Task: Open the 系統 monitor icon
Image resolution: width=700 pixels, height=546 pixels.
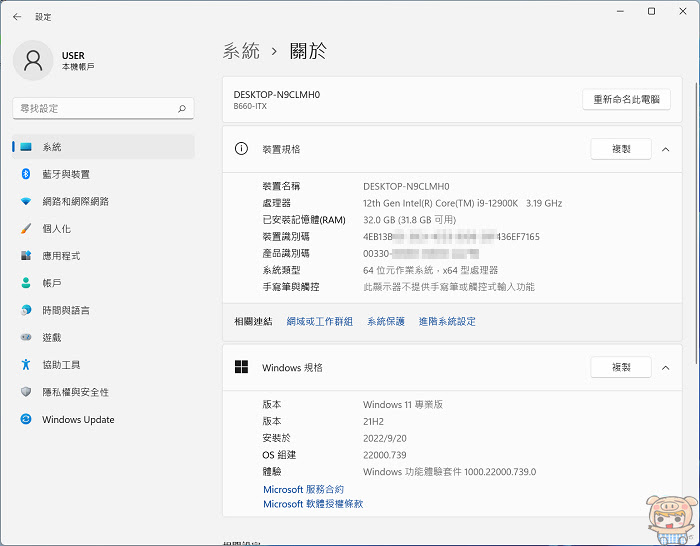Action: click(26, 146)
